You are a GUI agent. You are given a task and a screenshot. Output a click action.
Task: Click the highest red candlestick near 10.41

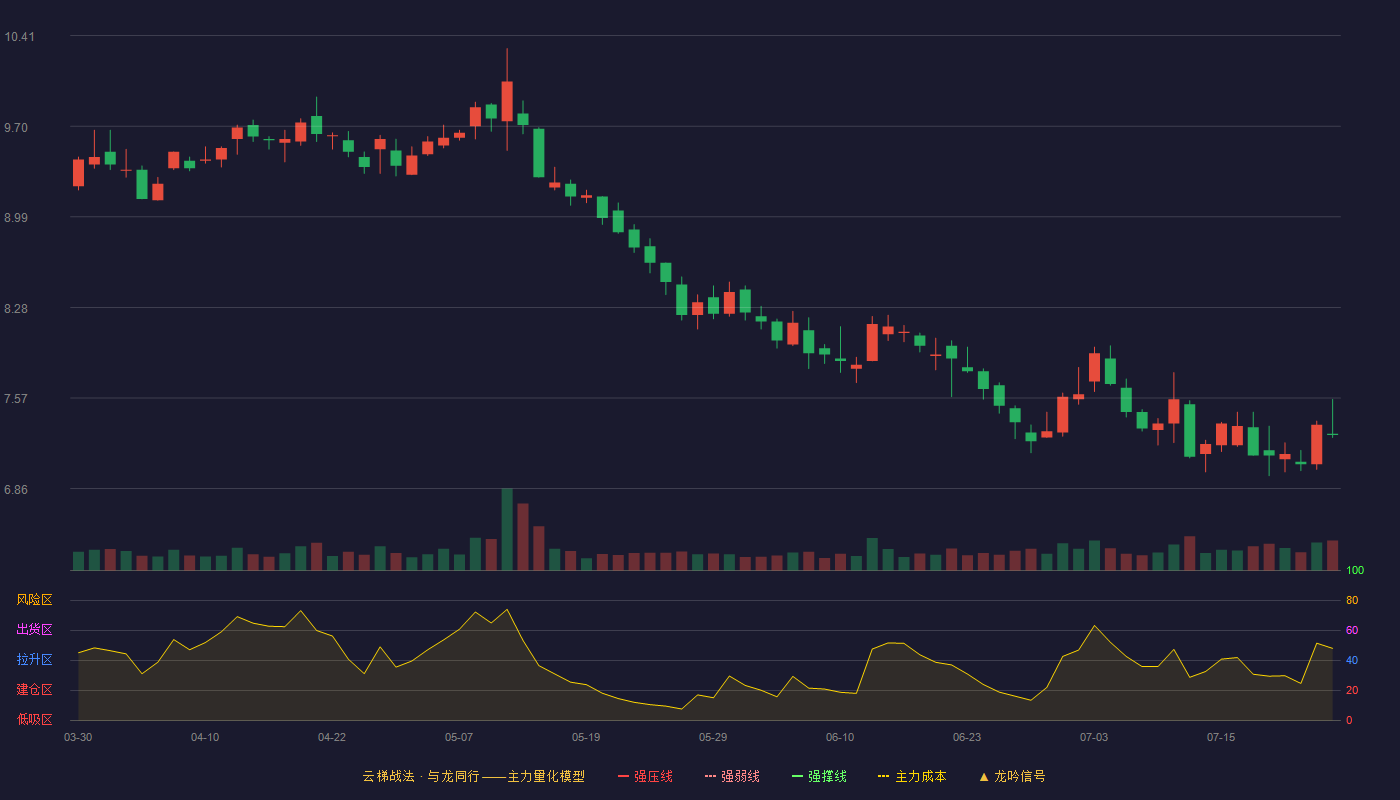point(507,100)
